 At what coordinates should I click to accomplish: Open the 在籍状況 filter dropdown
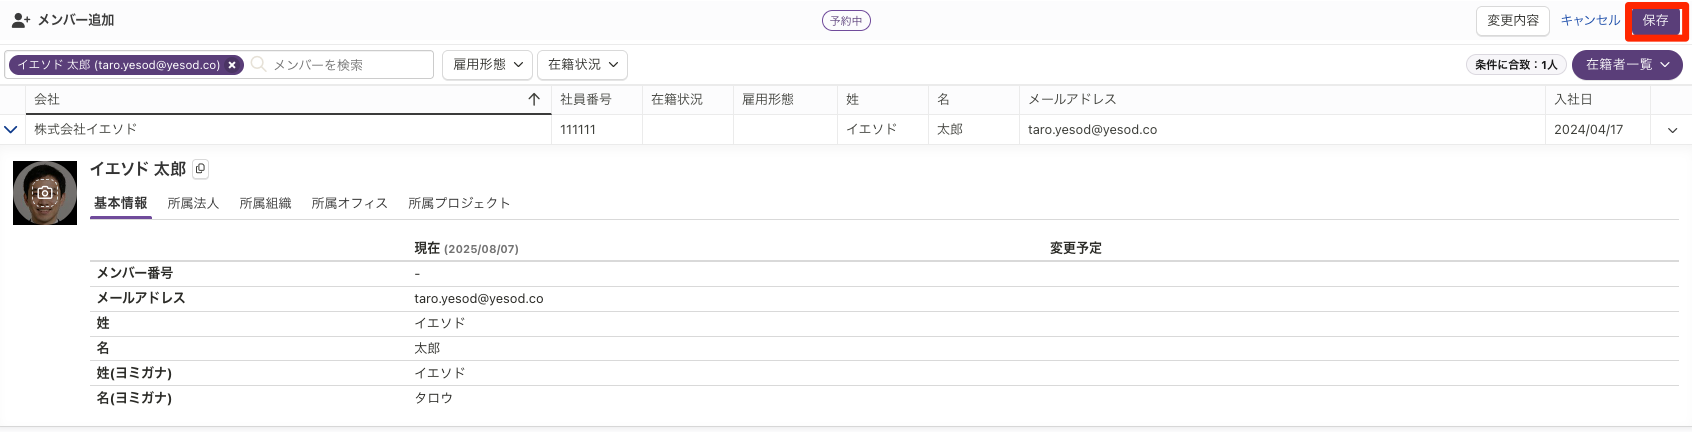tap(582, 65)
